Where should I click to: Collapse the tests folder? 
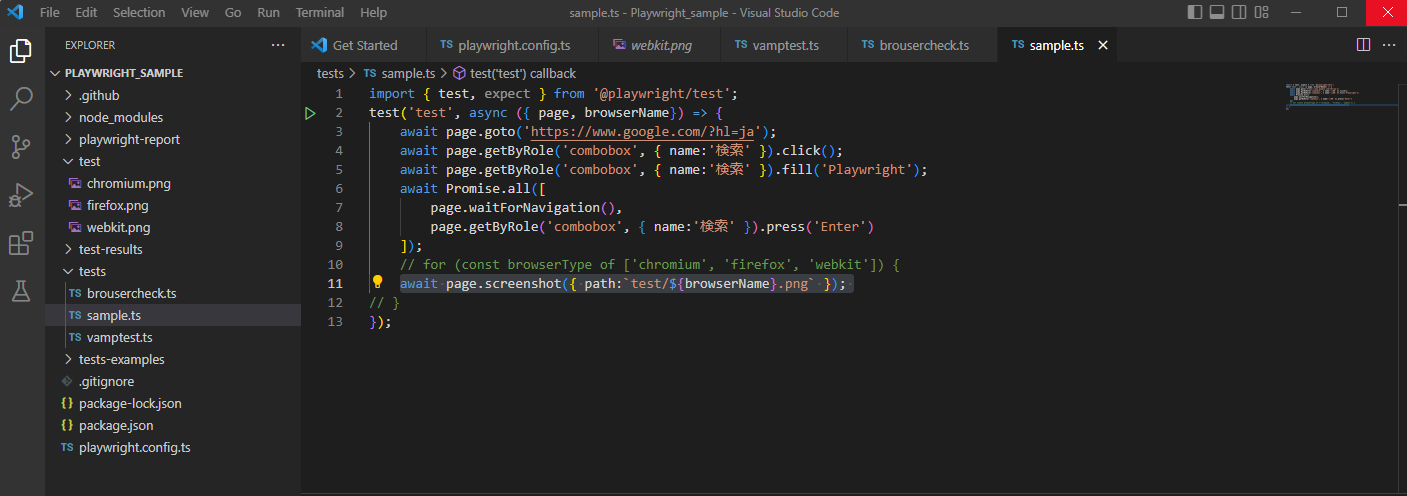click(x=92, y=271)
